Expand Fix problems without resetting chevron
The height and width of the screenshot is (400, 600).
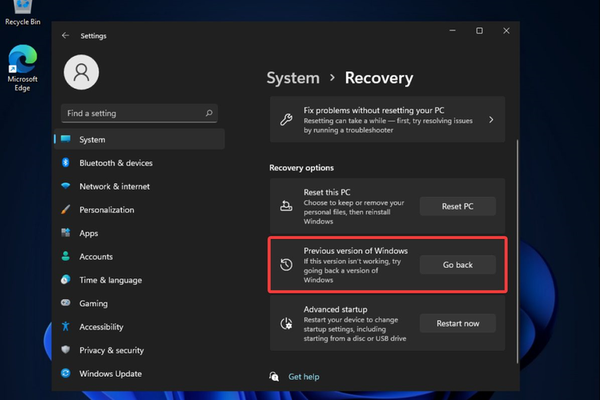tap(491, 120)
